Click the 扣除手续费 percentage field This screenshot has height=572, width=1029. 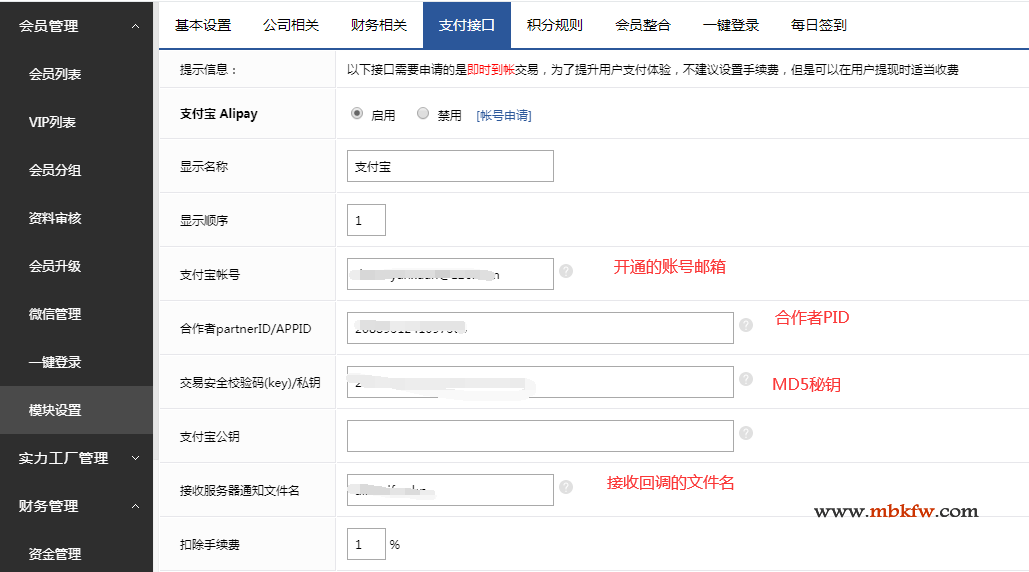(366, 544)
